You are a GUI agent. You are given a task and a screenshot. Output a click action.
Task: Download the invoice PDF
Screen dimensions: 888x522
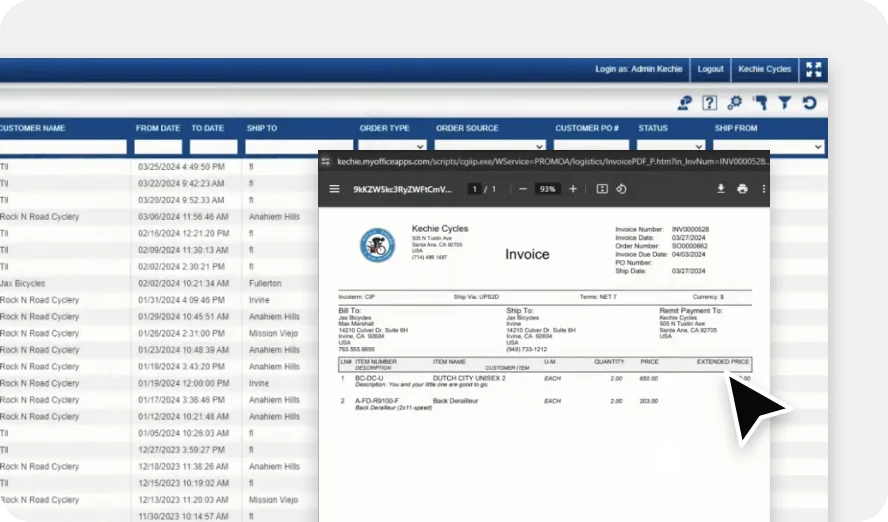coord(720,189)
